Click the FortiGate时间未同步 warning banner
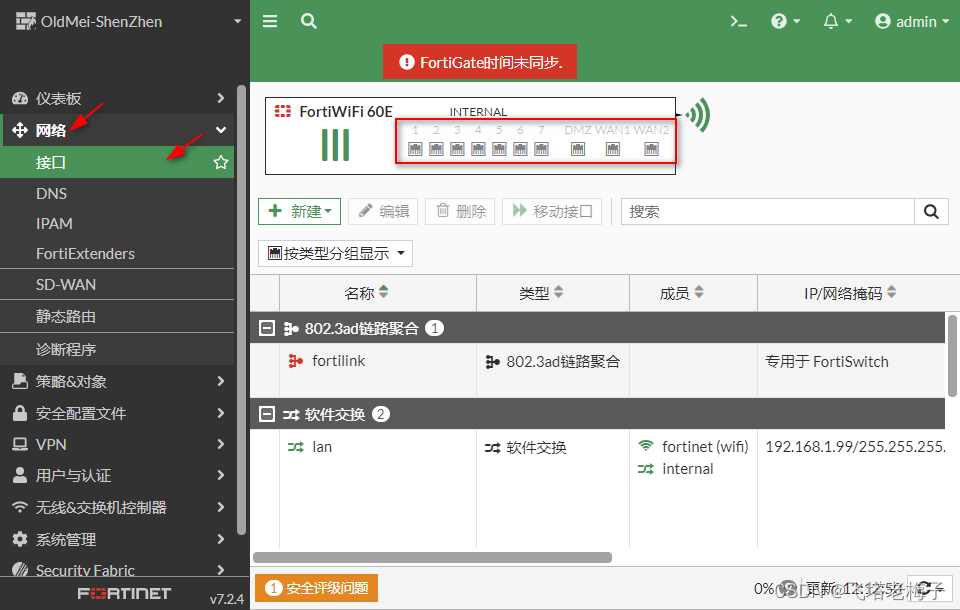This screenshot has height=610, width=960. point(480,62)
